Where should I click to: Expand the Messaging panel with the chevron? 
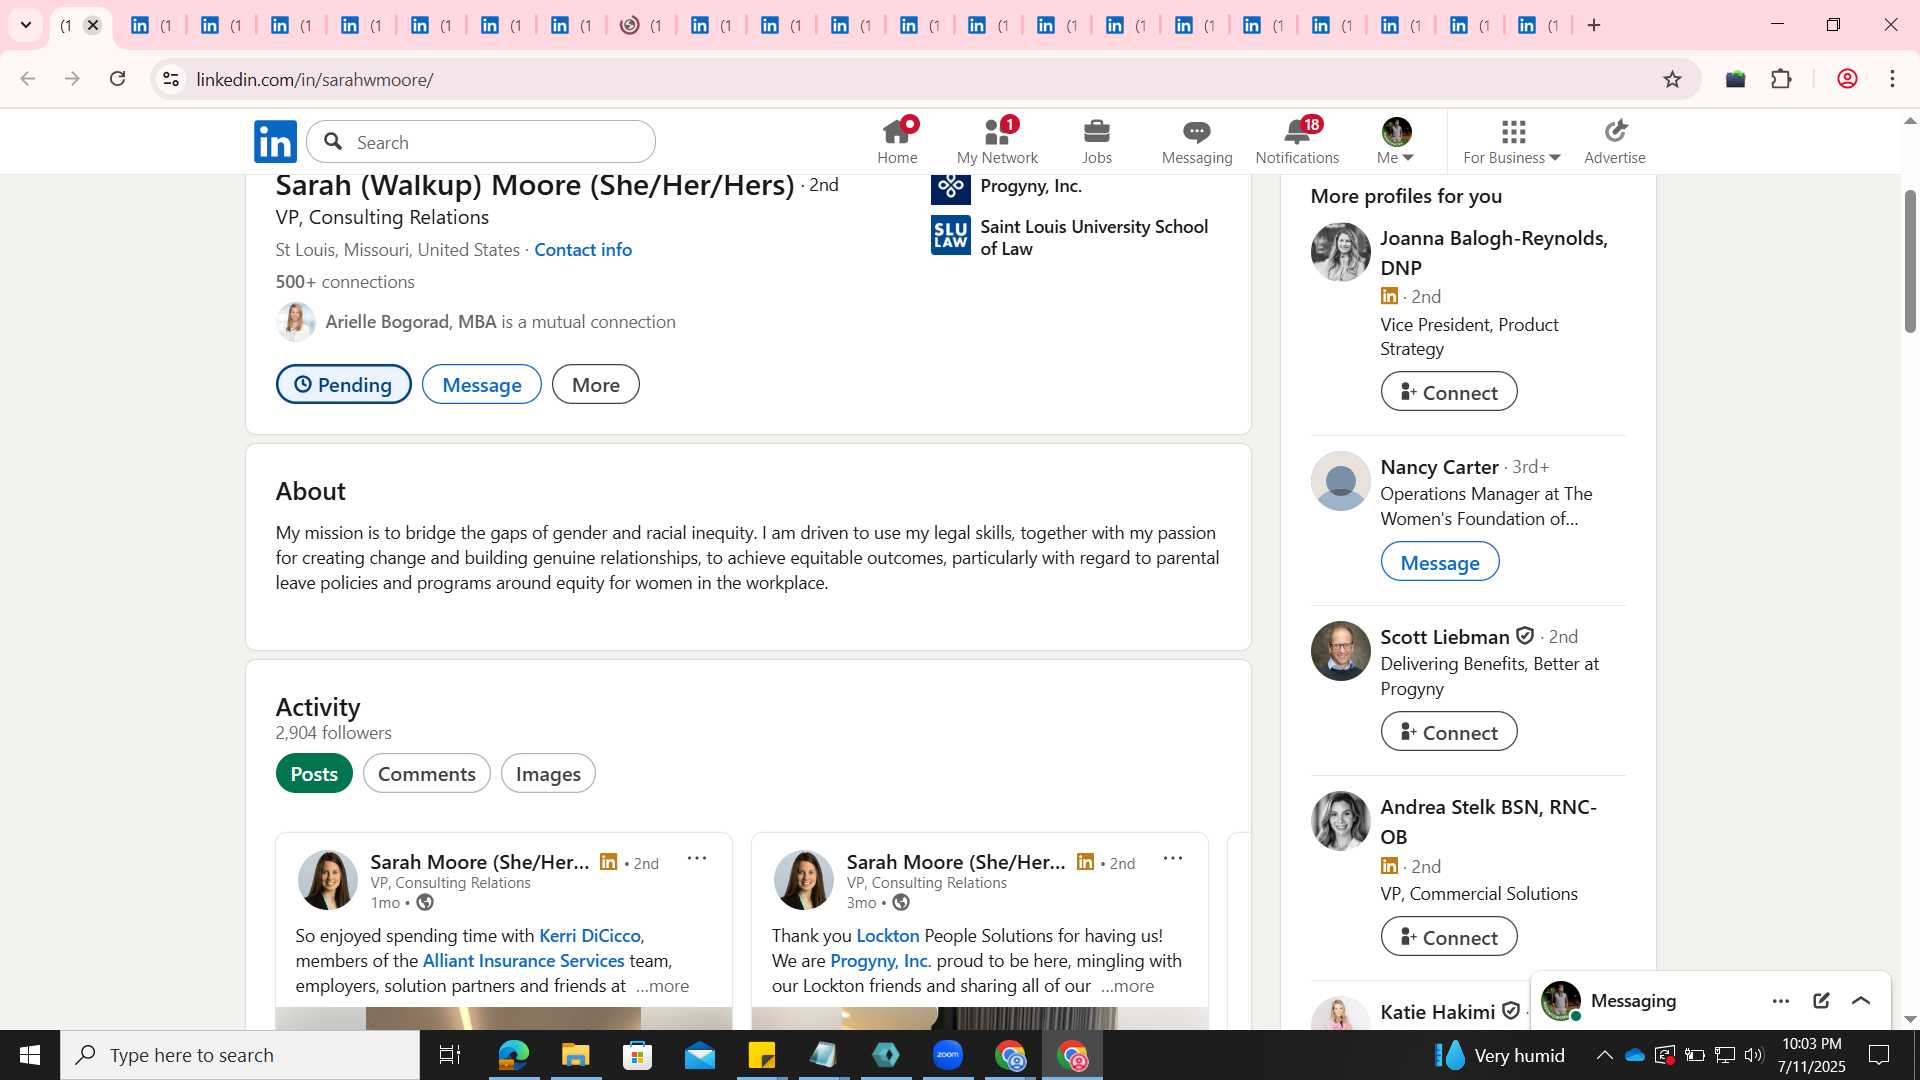tap(1861, 1001)
